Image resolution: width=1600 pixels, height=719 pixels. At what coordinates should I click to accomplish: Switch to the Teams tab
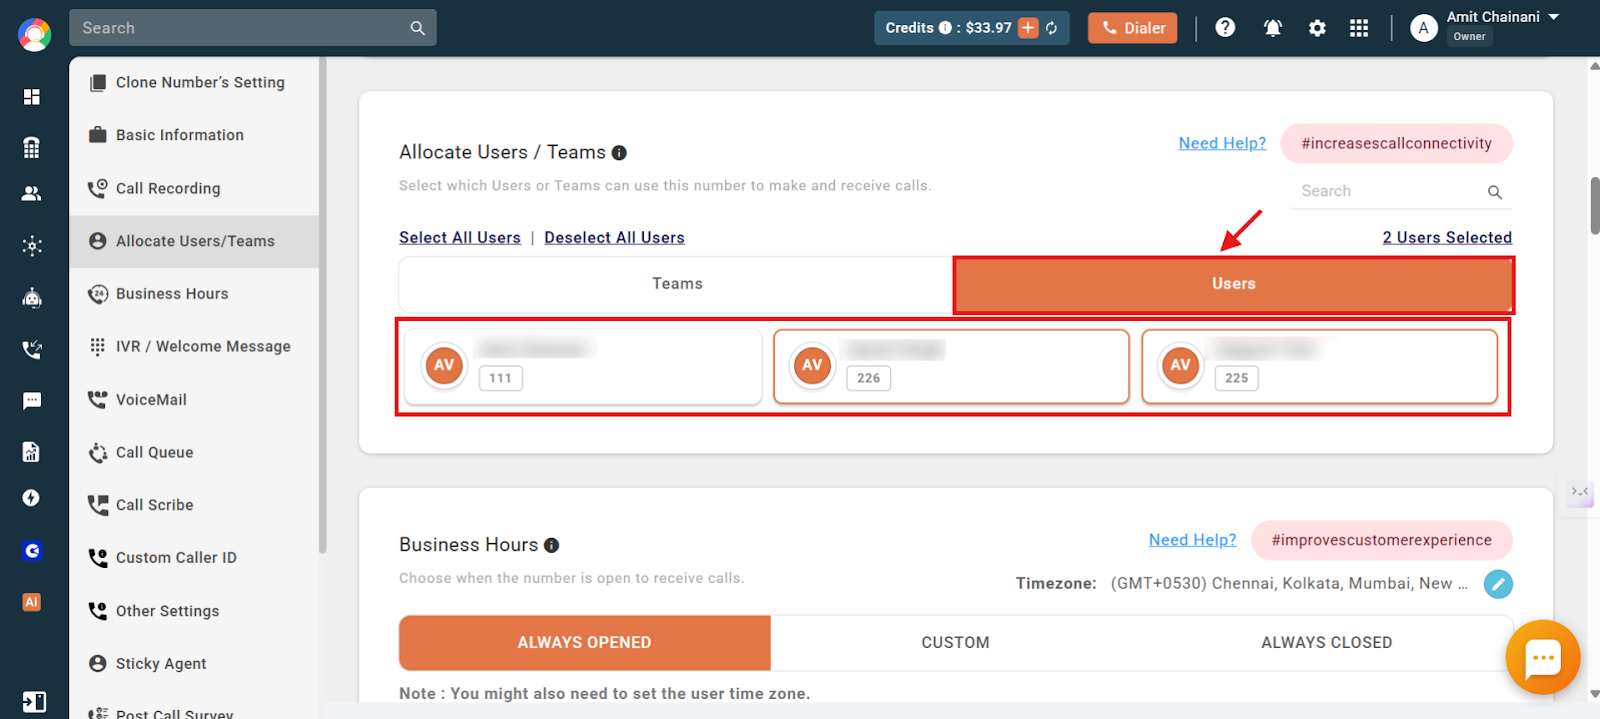coord(677,284)
